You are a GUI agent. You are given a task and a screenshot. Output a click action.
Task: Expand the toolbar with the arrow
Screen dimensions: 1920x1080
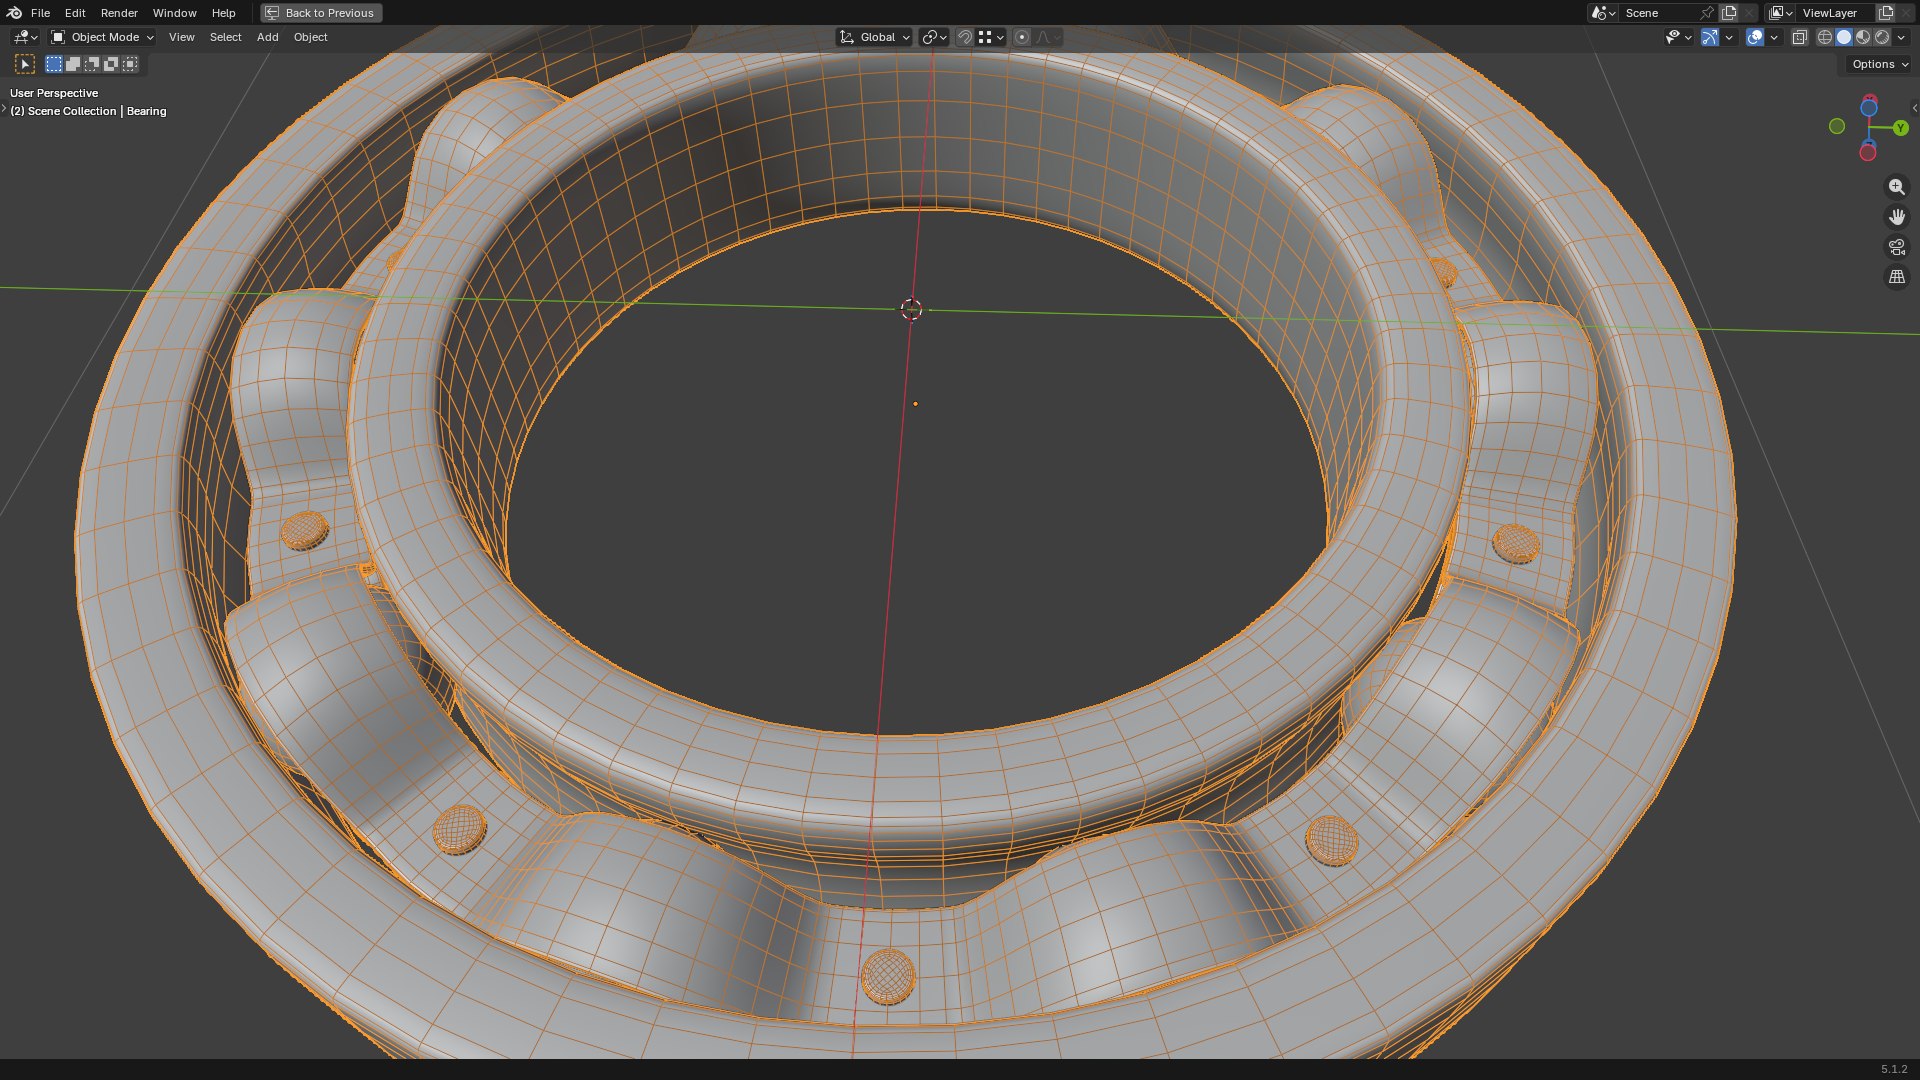pyautogui.click(x=4, y=108)
